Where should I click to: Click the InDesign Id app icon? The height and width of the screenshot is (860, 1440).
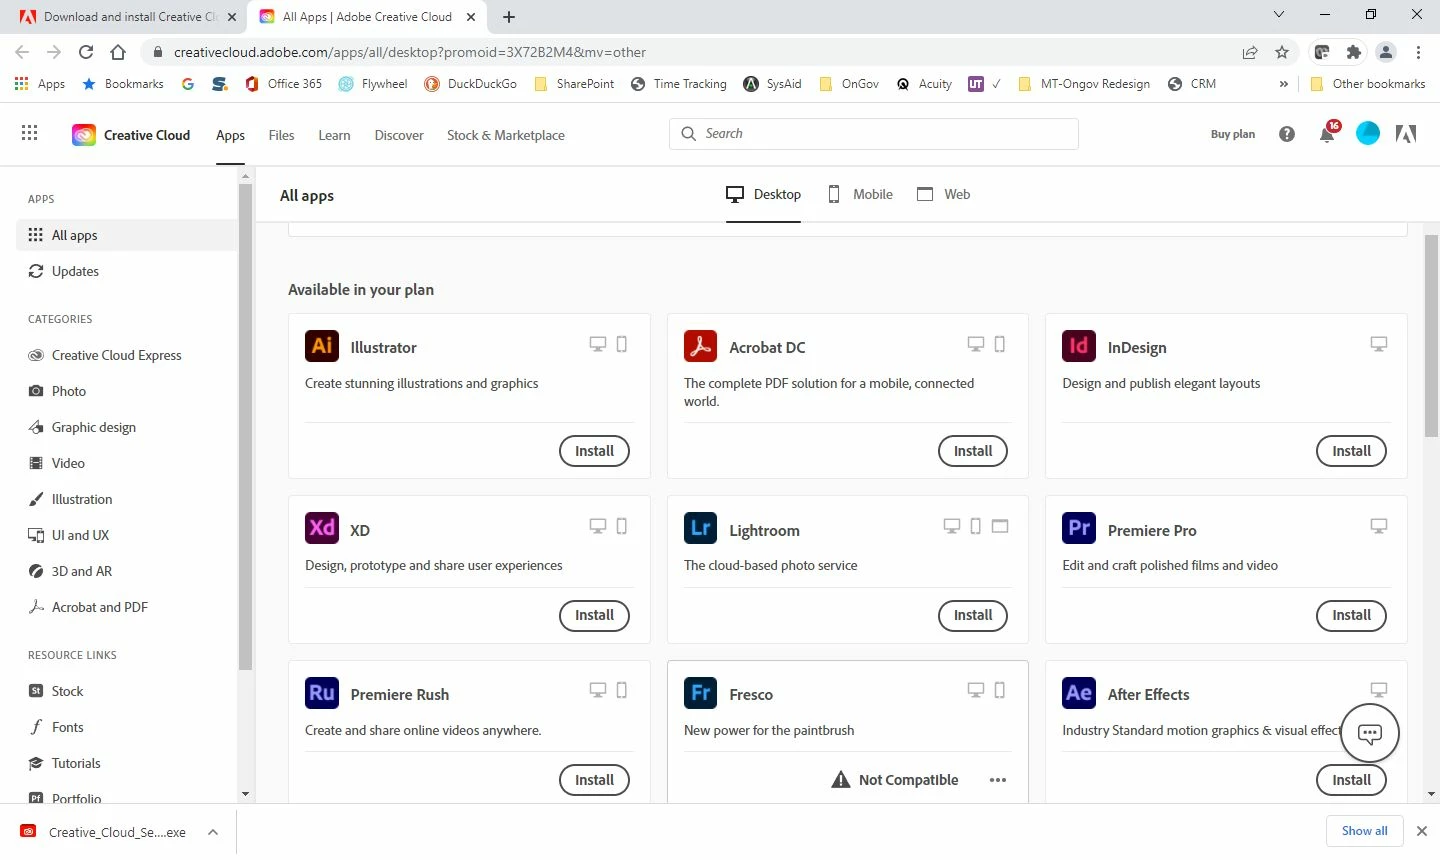pyautogui.click(x=1079, y=346)
